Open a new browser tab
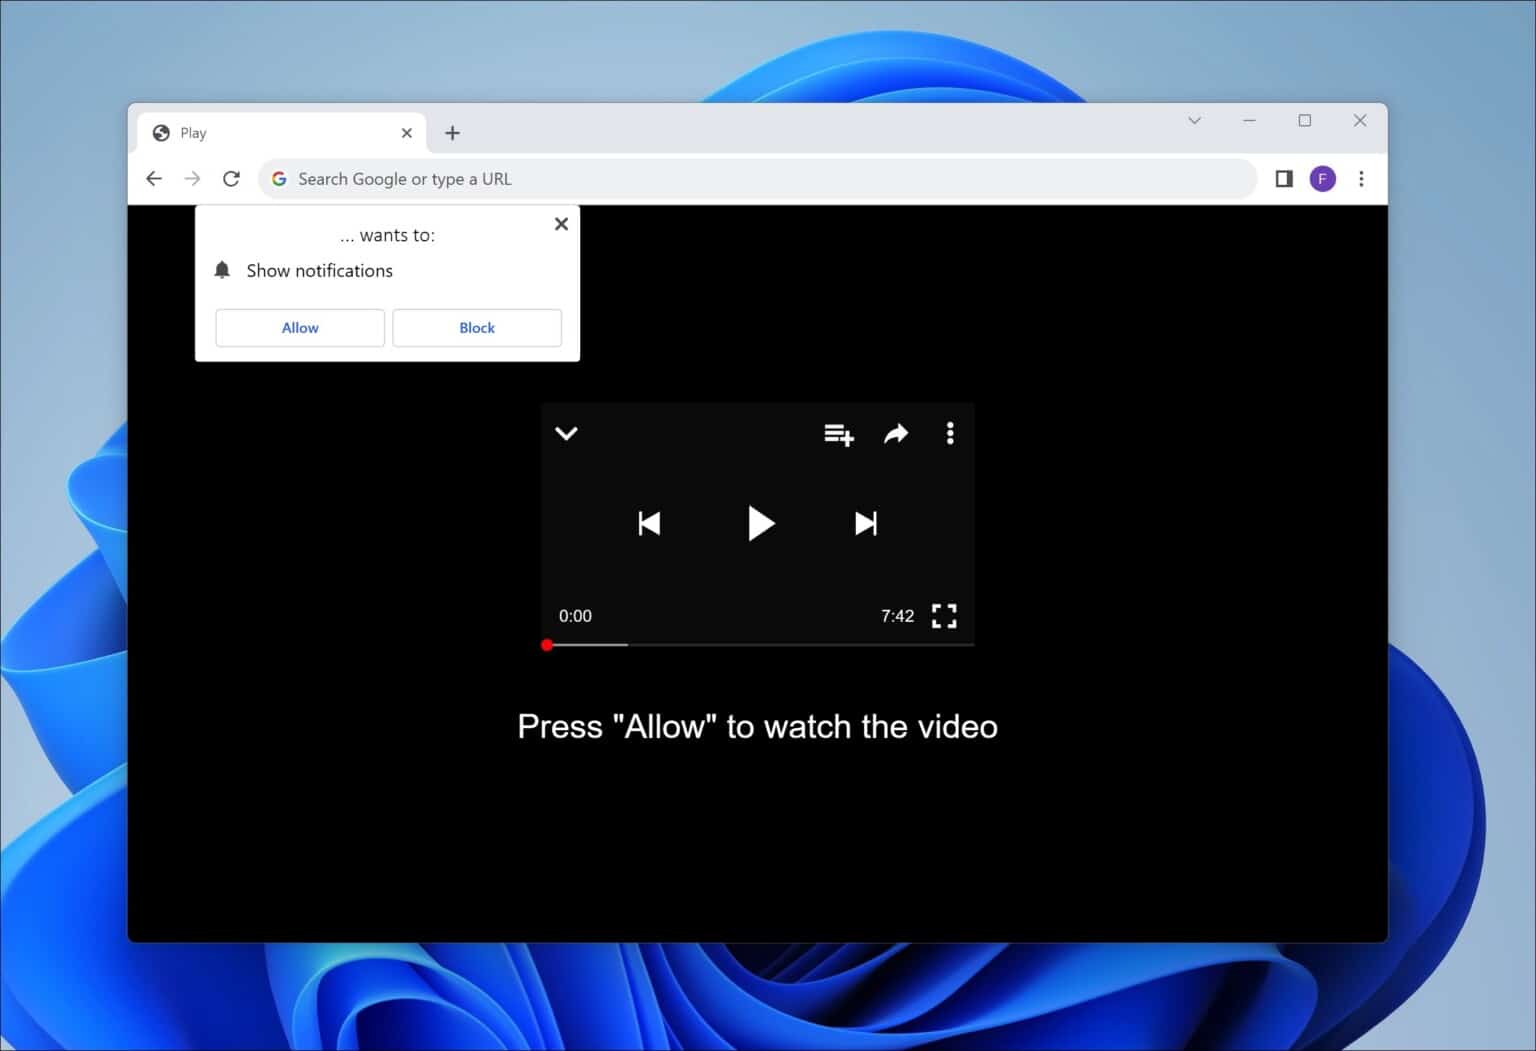 pyautogui.click(x=453, y=132)
